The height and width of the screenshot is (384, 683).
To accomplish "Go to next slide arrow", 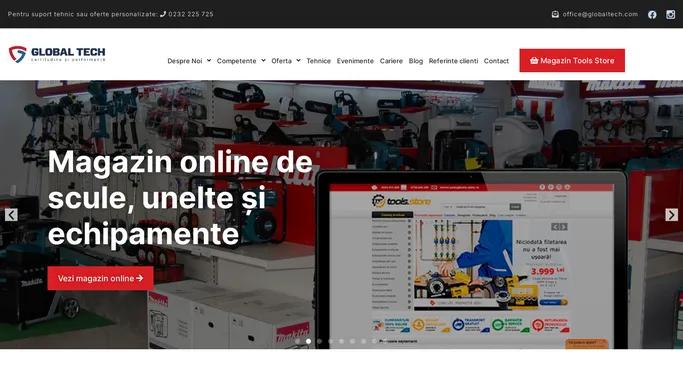I will coord(671,215).
